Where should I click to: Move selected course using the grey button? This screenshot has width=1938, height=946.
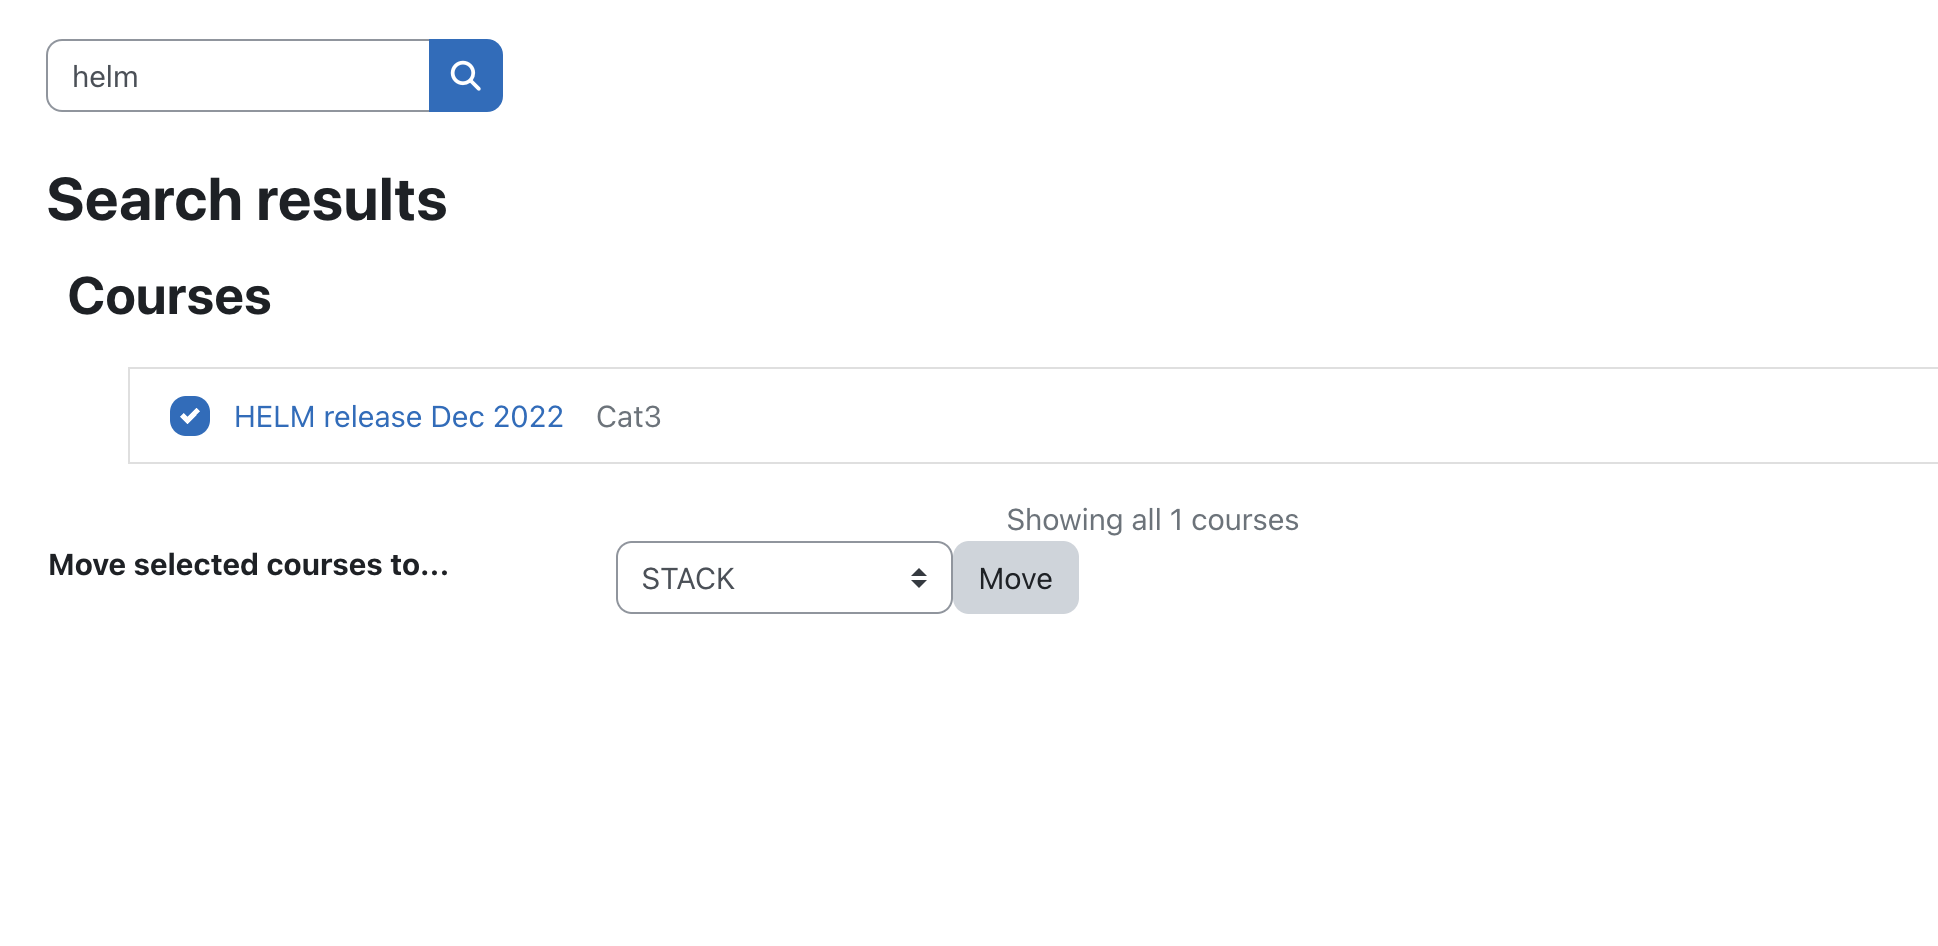[1015, 578]
